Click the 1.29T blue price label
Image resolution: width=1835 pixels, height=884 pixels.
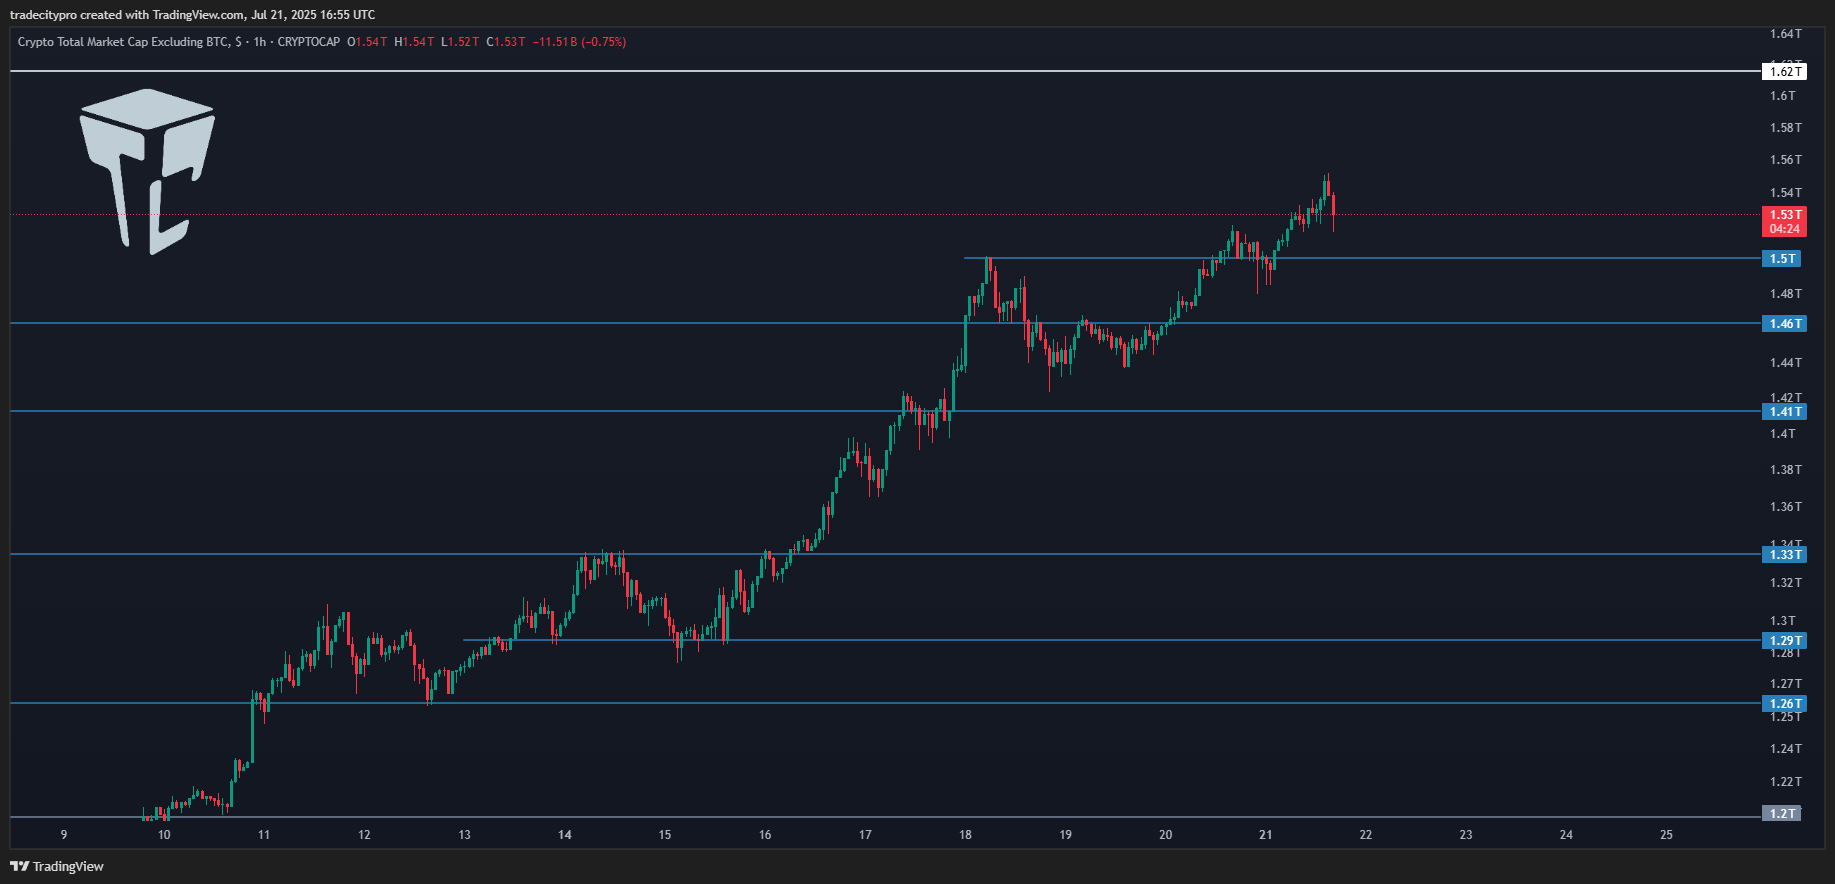coord(1784,640)
